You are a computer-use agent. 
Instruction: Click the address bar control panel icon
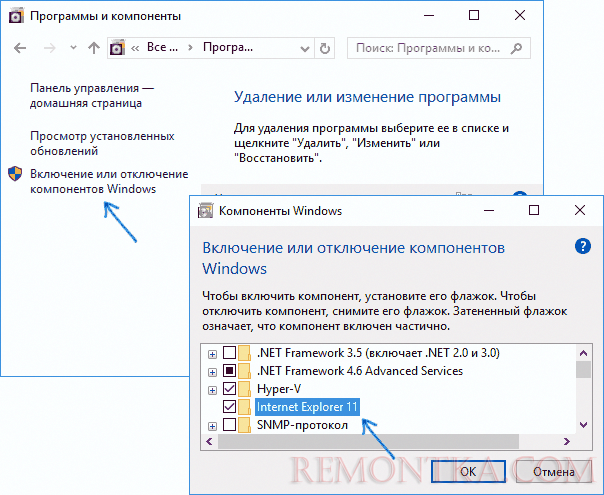tap(117, 48)
